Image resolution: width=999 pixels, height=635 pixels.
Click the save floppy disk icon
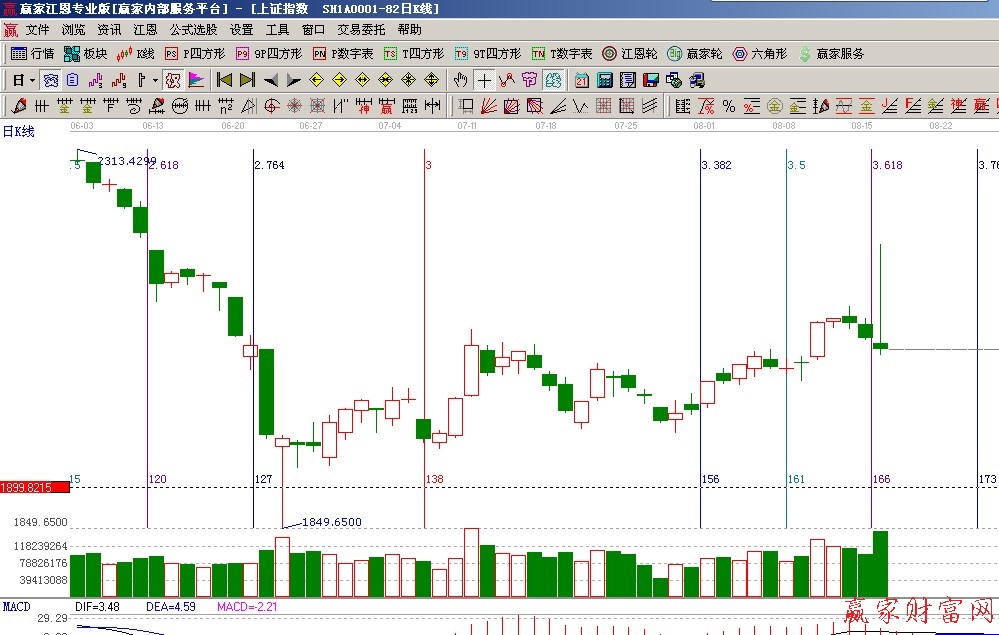pos(650,80)
